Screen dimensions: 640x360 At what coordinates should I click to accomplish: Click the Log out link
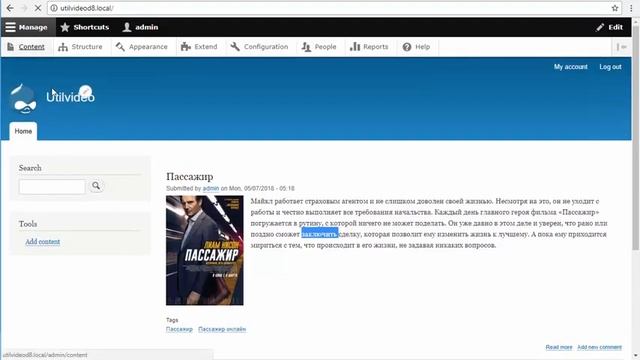click(610, 67)
